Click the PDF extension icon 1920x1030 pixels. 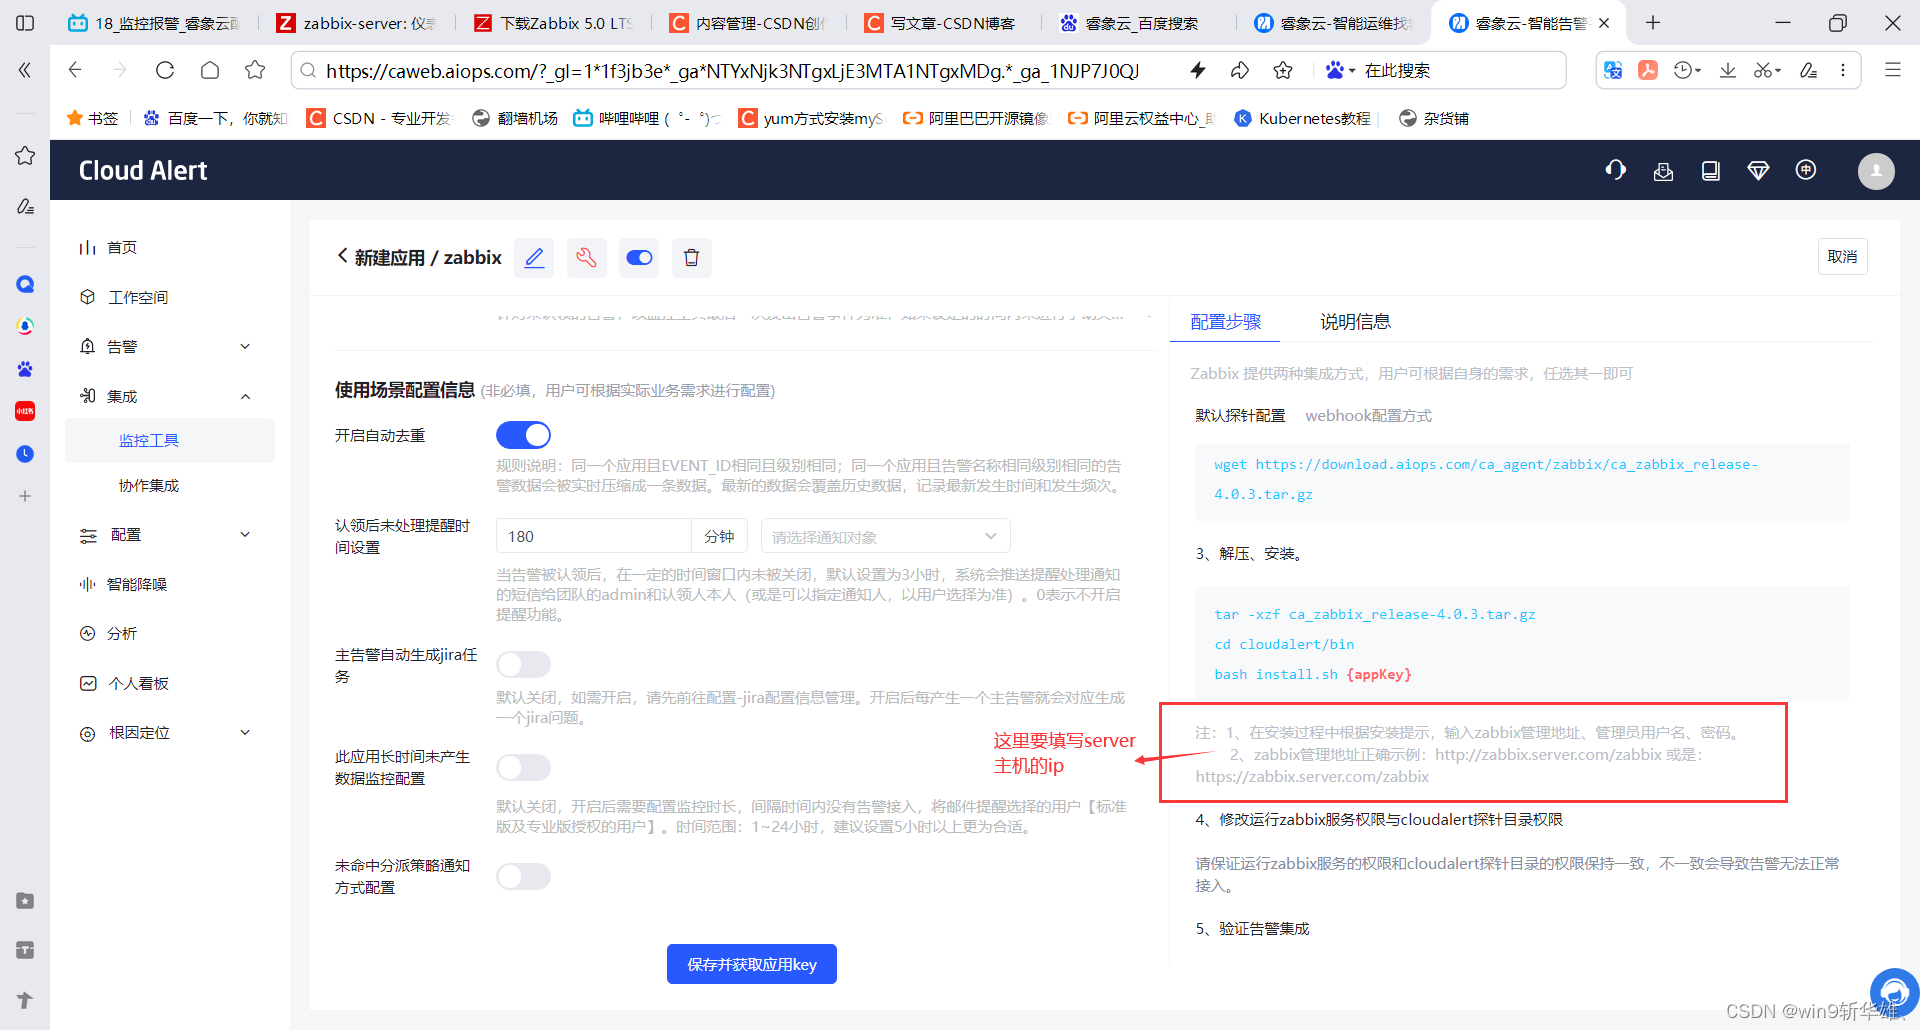(x=1648, y=70)
